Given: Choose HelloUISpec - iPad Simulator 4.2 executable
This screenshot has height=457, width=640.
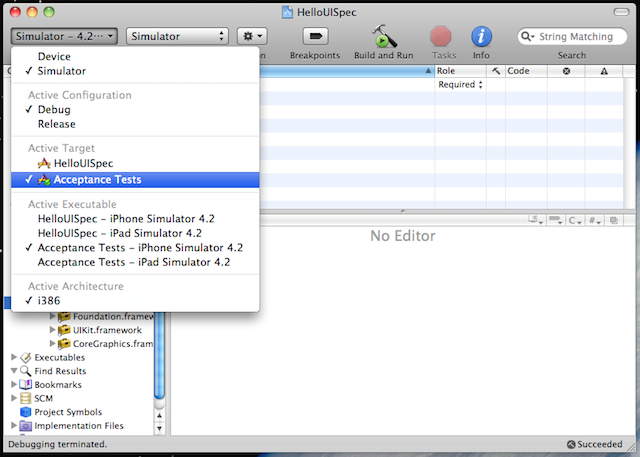Looking at the screenshot, I should point(135,233).
